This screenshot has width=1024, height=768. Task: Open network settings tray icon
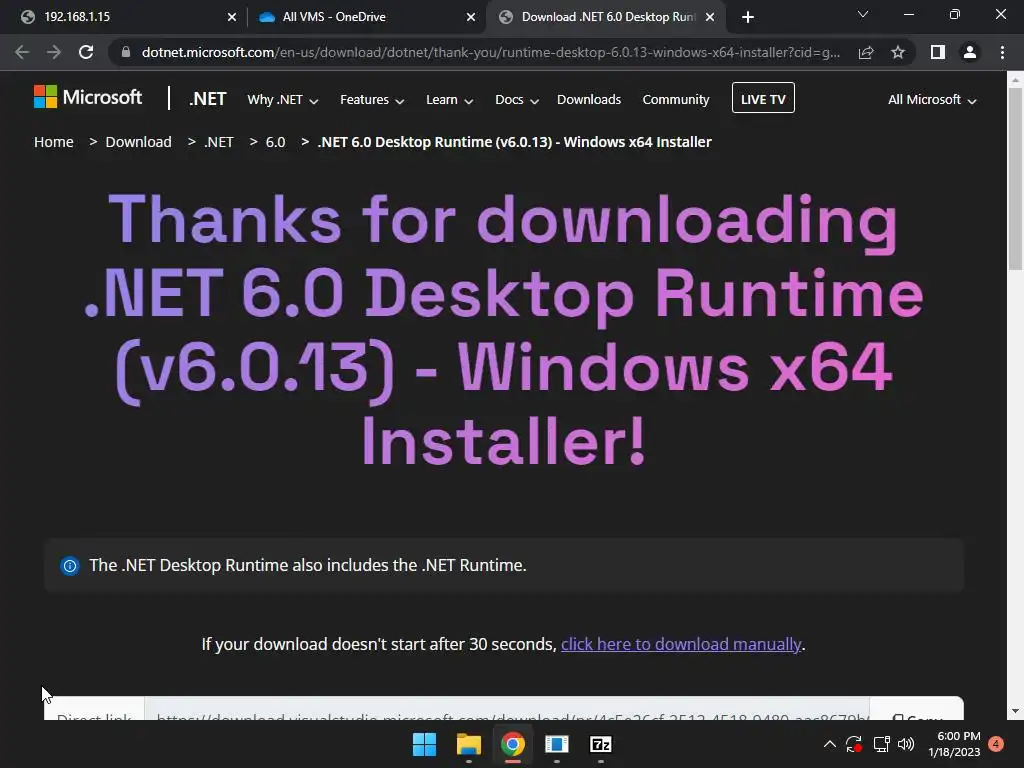click(881, 744)
